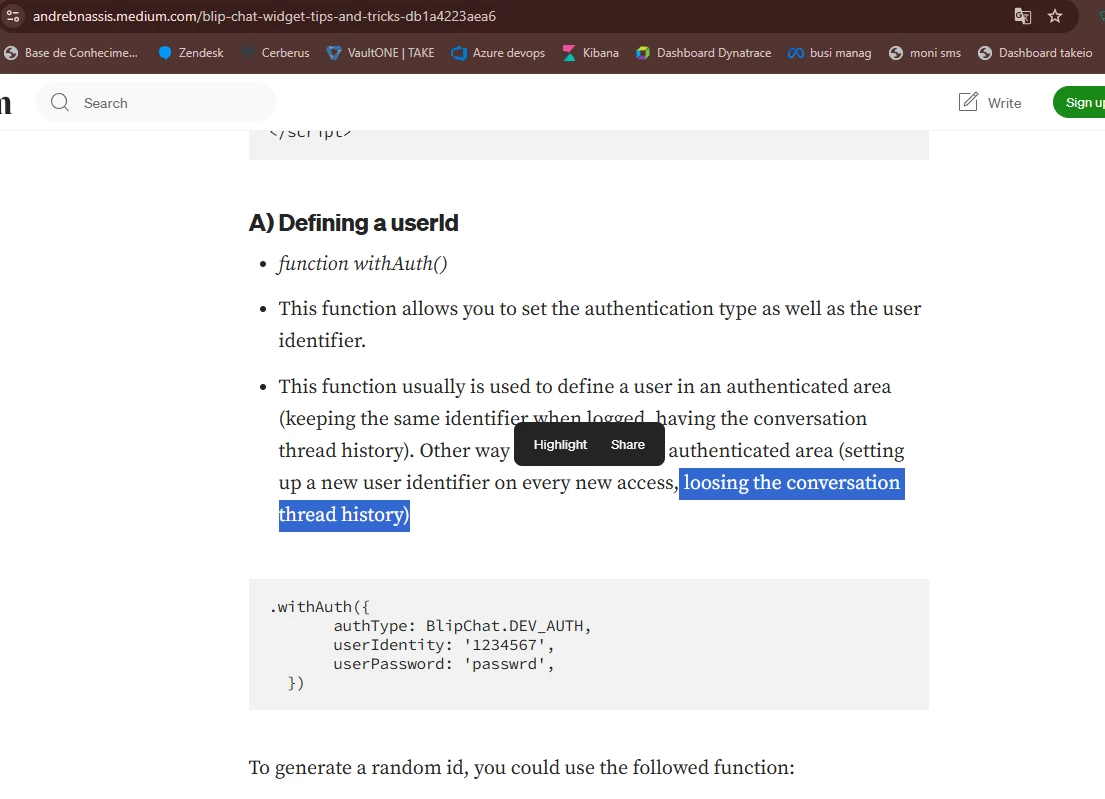Image resolution: width=1105 pixels, height=799 pixels.
Task: Open the moni sms bookmark
Action: (x=925, y=53)
